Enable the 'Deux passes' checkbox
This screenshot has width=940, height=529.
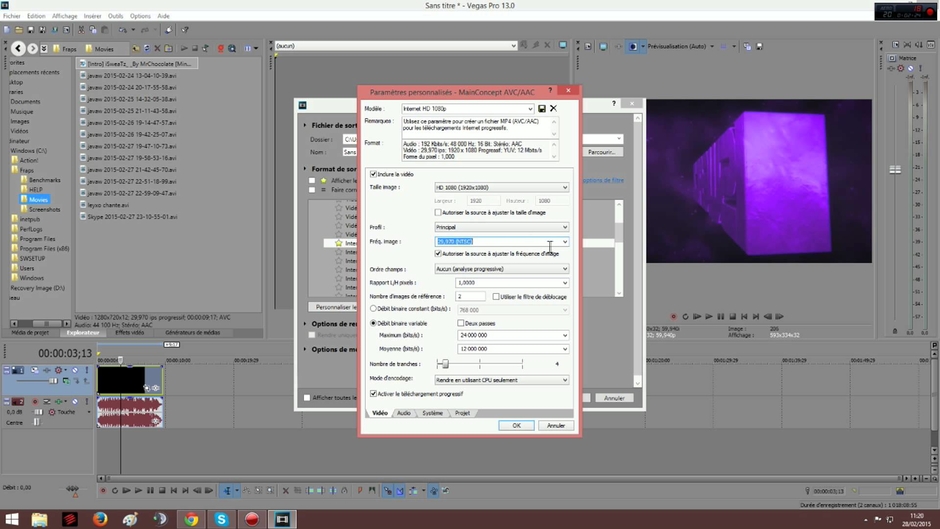pos(460,323)
